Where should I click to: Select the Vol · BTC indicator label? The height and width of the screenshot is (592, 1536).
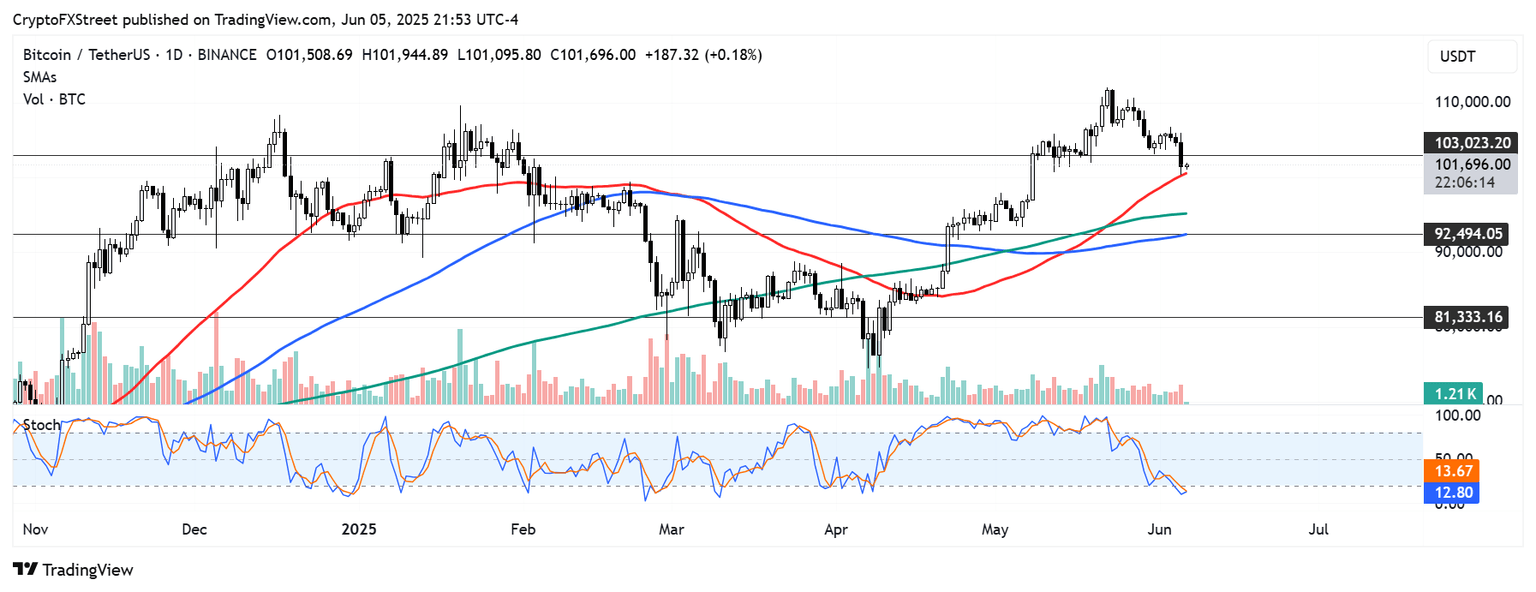pyautogui.click(x=54, y=99)
